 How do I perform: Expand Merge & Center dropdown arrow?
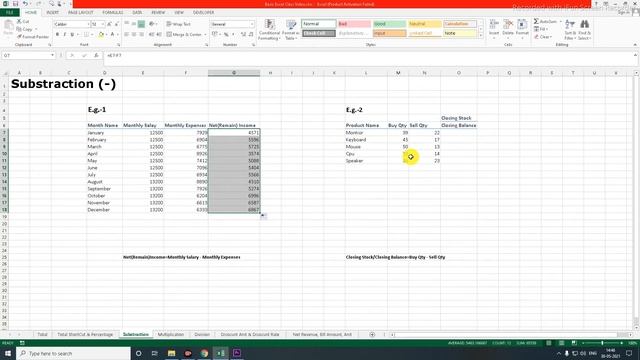pyautogui.click(x=205, y=35)
